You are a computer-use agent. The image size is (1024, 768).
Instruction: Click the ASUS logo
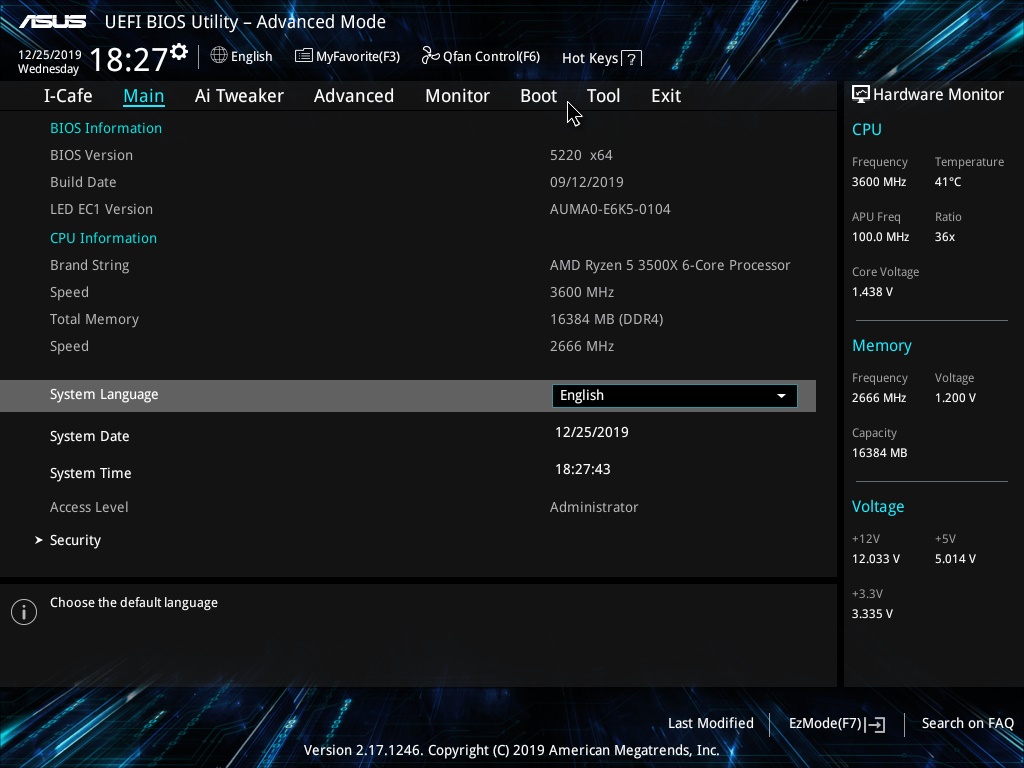point(53,22)
